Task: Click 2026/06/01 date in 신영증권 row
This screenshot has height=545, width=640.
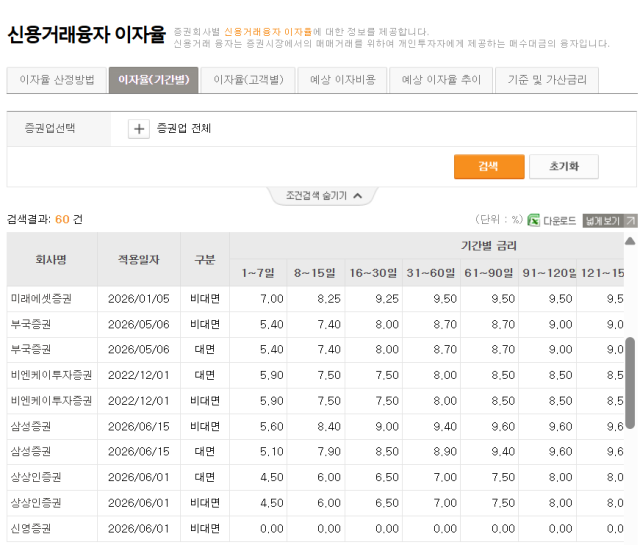Action: click(x=139, y=529)
